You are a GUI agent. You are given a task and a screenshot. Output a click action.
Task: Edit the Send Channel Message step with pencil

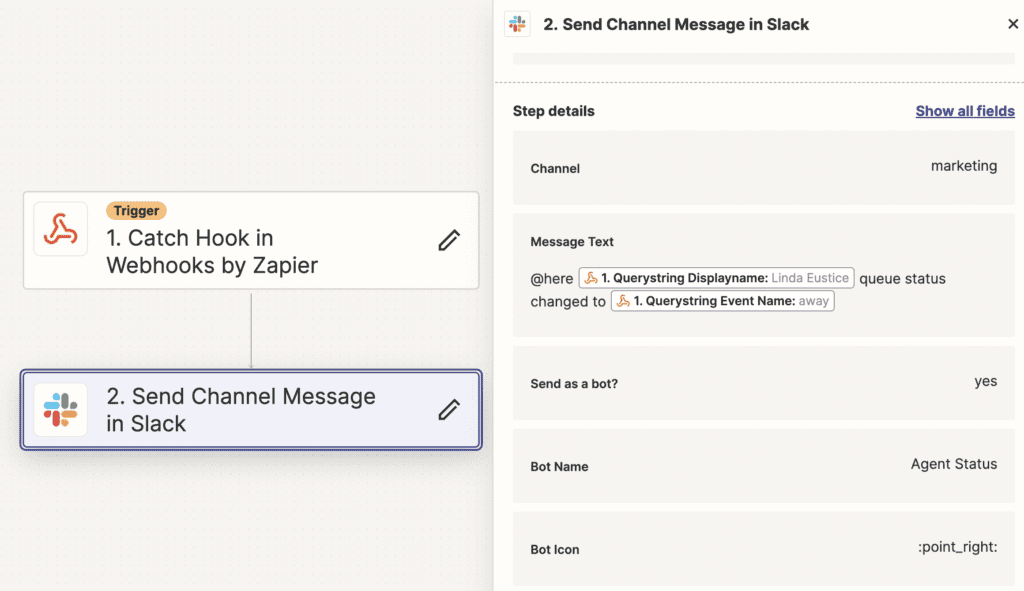coord(449,409)
